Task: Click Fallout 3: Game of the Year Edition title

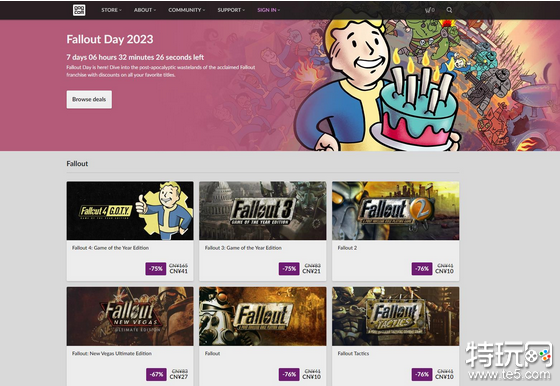Action: 243,248
